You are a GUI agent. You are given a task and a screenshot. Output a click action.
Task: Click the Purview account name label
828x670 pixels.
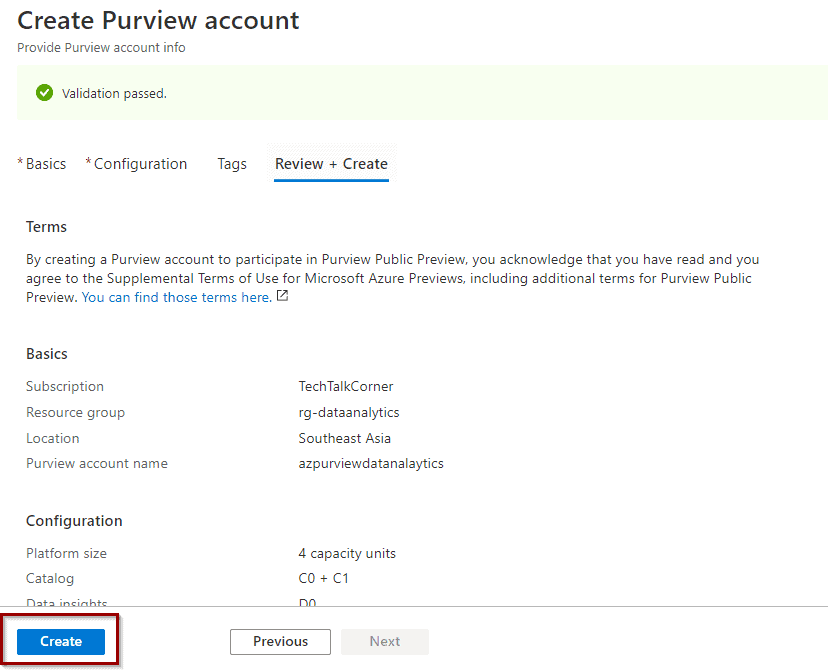(x=97, y=464)
